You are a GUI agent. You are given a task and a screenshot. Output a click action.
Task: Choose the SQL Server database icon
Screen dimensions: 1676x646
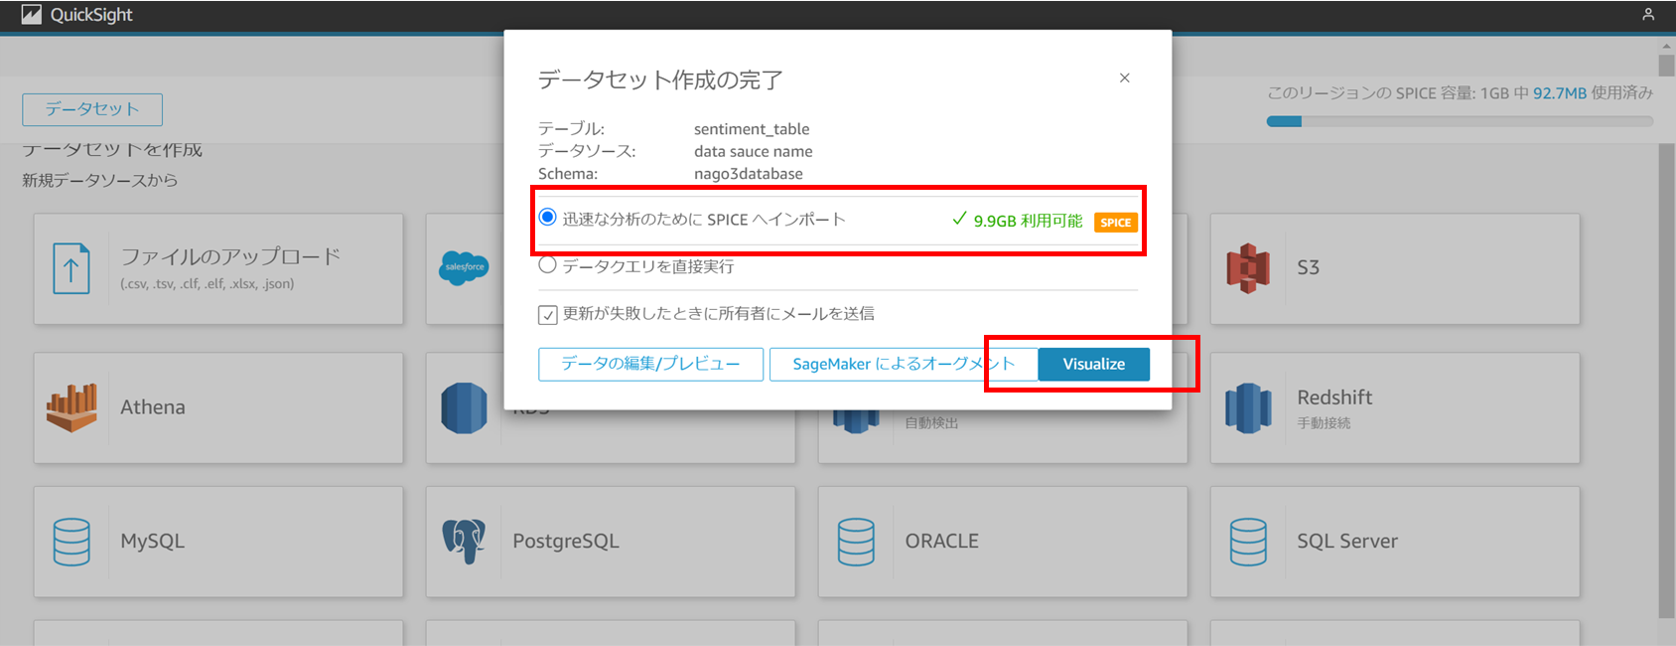click(1248, 542)
